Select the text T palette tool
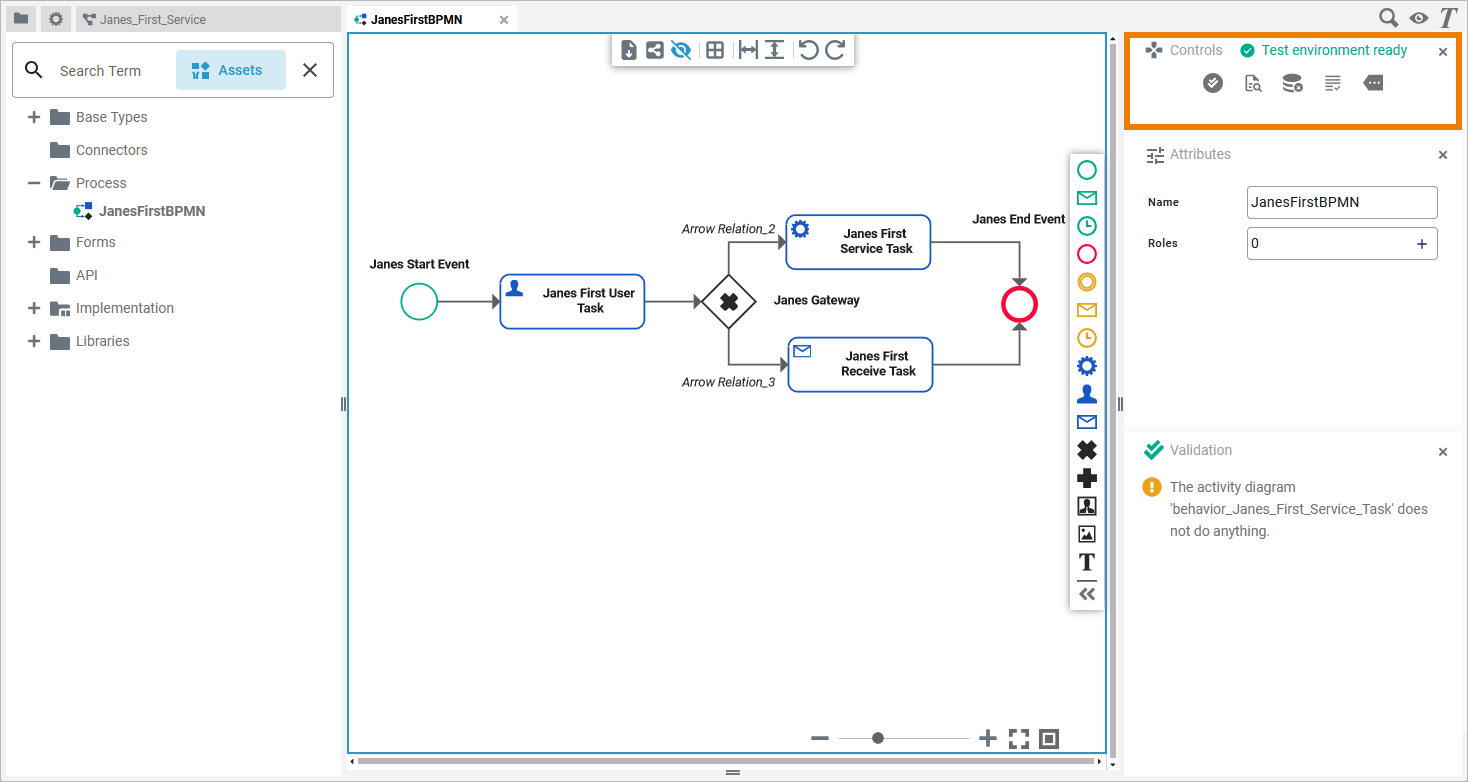Screen dimensions: 1468x782 point(1087,562)
